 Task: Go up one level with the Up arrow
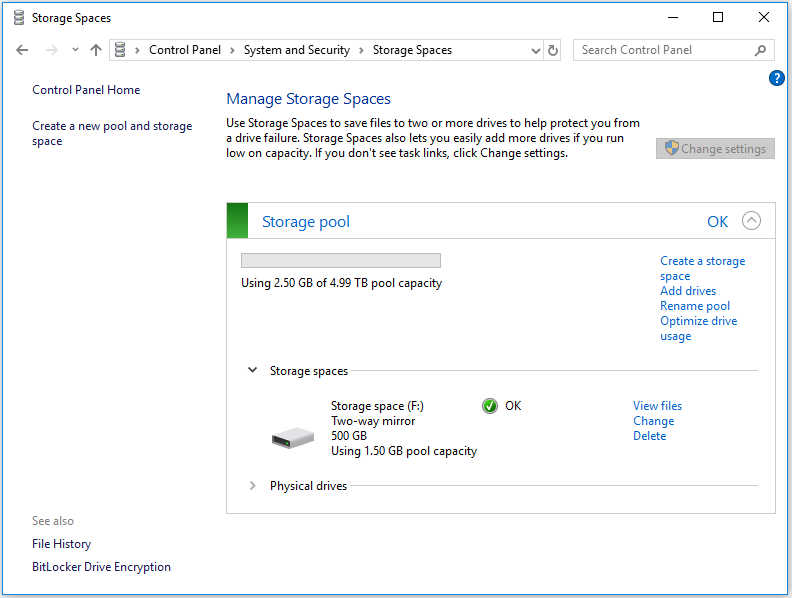[96, 49]
